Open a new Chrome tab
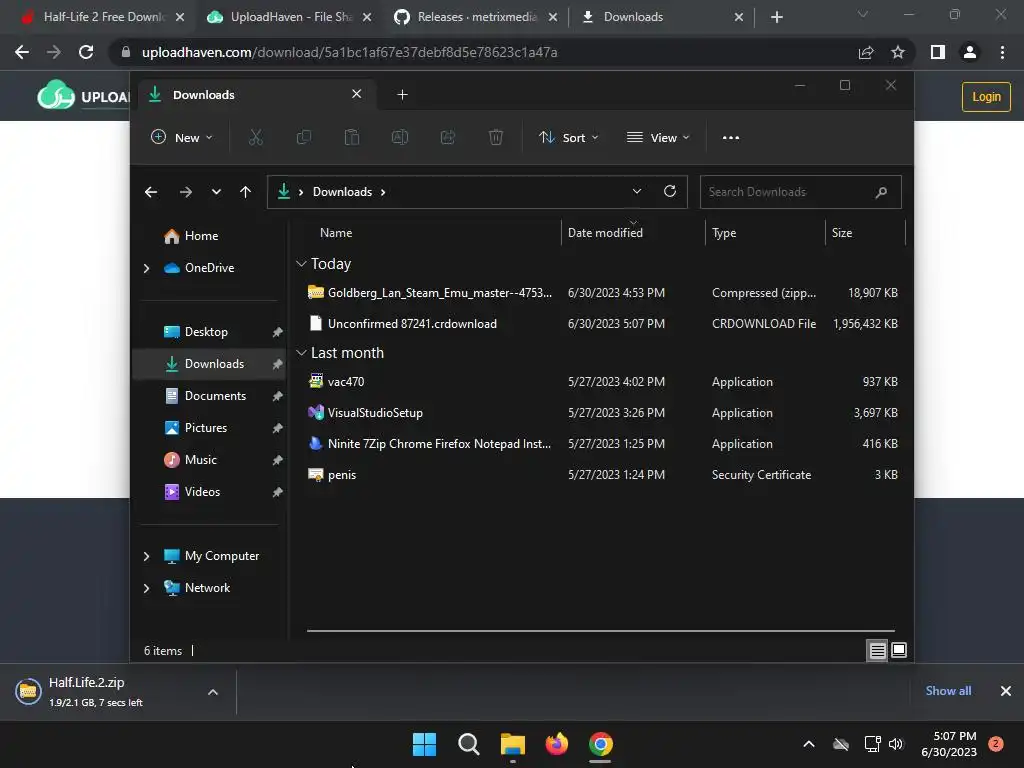The image size is (1024, 768). pyautogui.click(x=776, y=18)
